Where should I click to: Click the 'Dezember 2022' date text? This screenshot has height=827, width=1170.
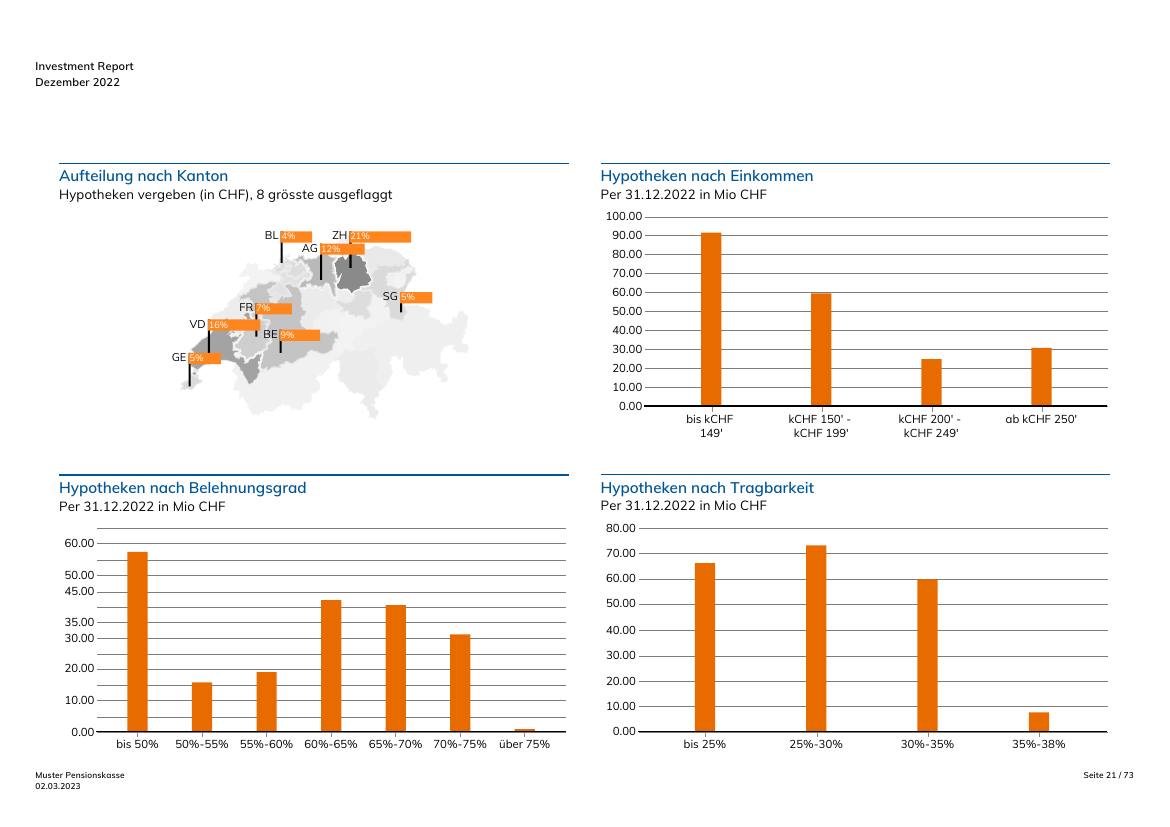tap(77, 82)
